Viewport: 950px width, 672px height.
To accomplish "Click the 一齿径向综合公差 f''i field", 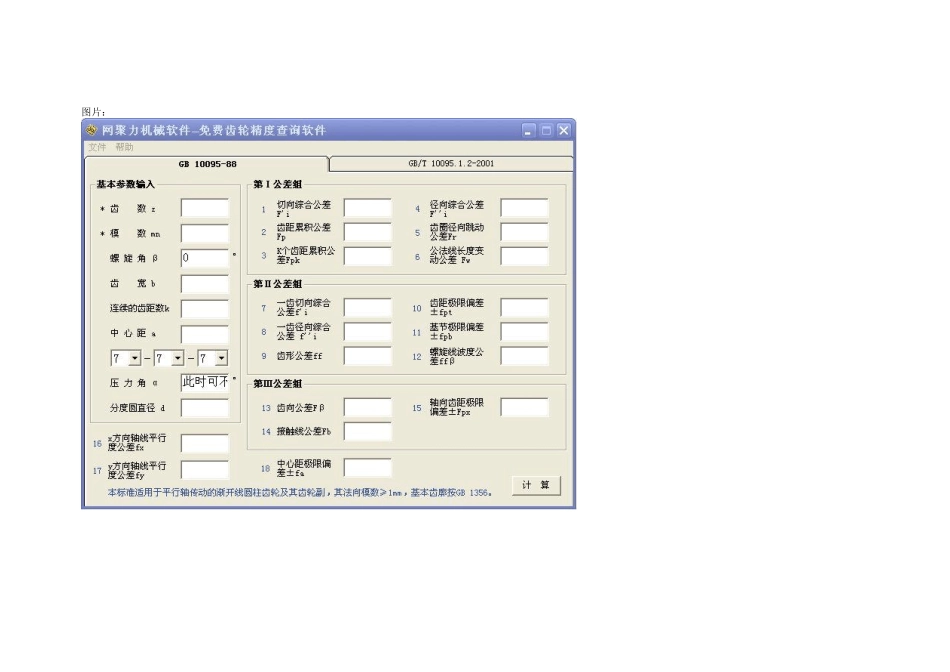I will pyautogui.click(x=368, y=331).
